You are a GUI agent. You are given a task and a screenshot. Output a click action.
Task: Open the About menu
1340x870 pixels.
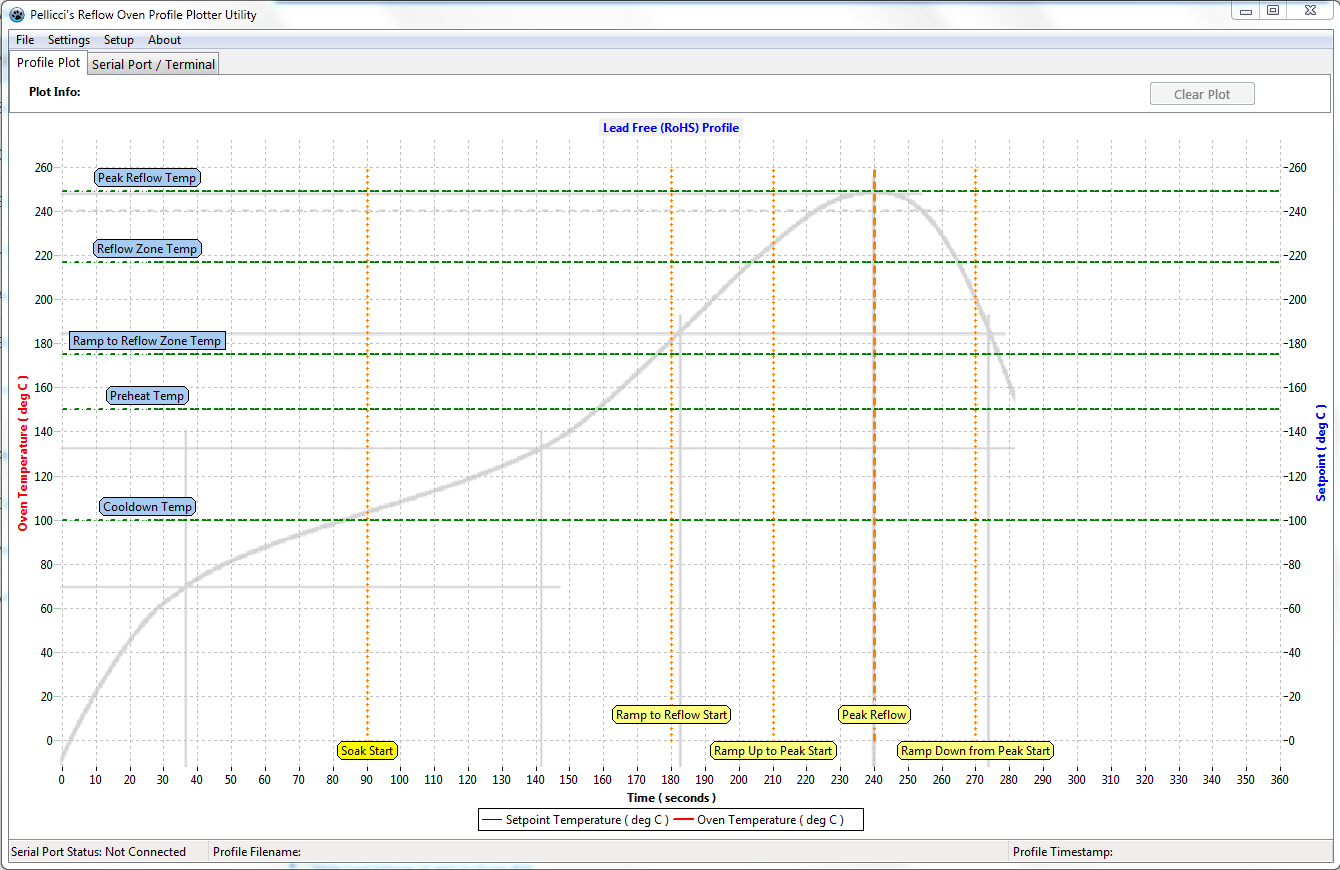(165, 40)
